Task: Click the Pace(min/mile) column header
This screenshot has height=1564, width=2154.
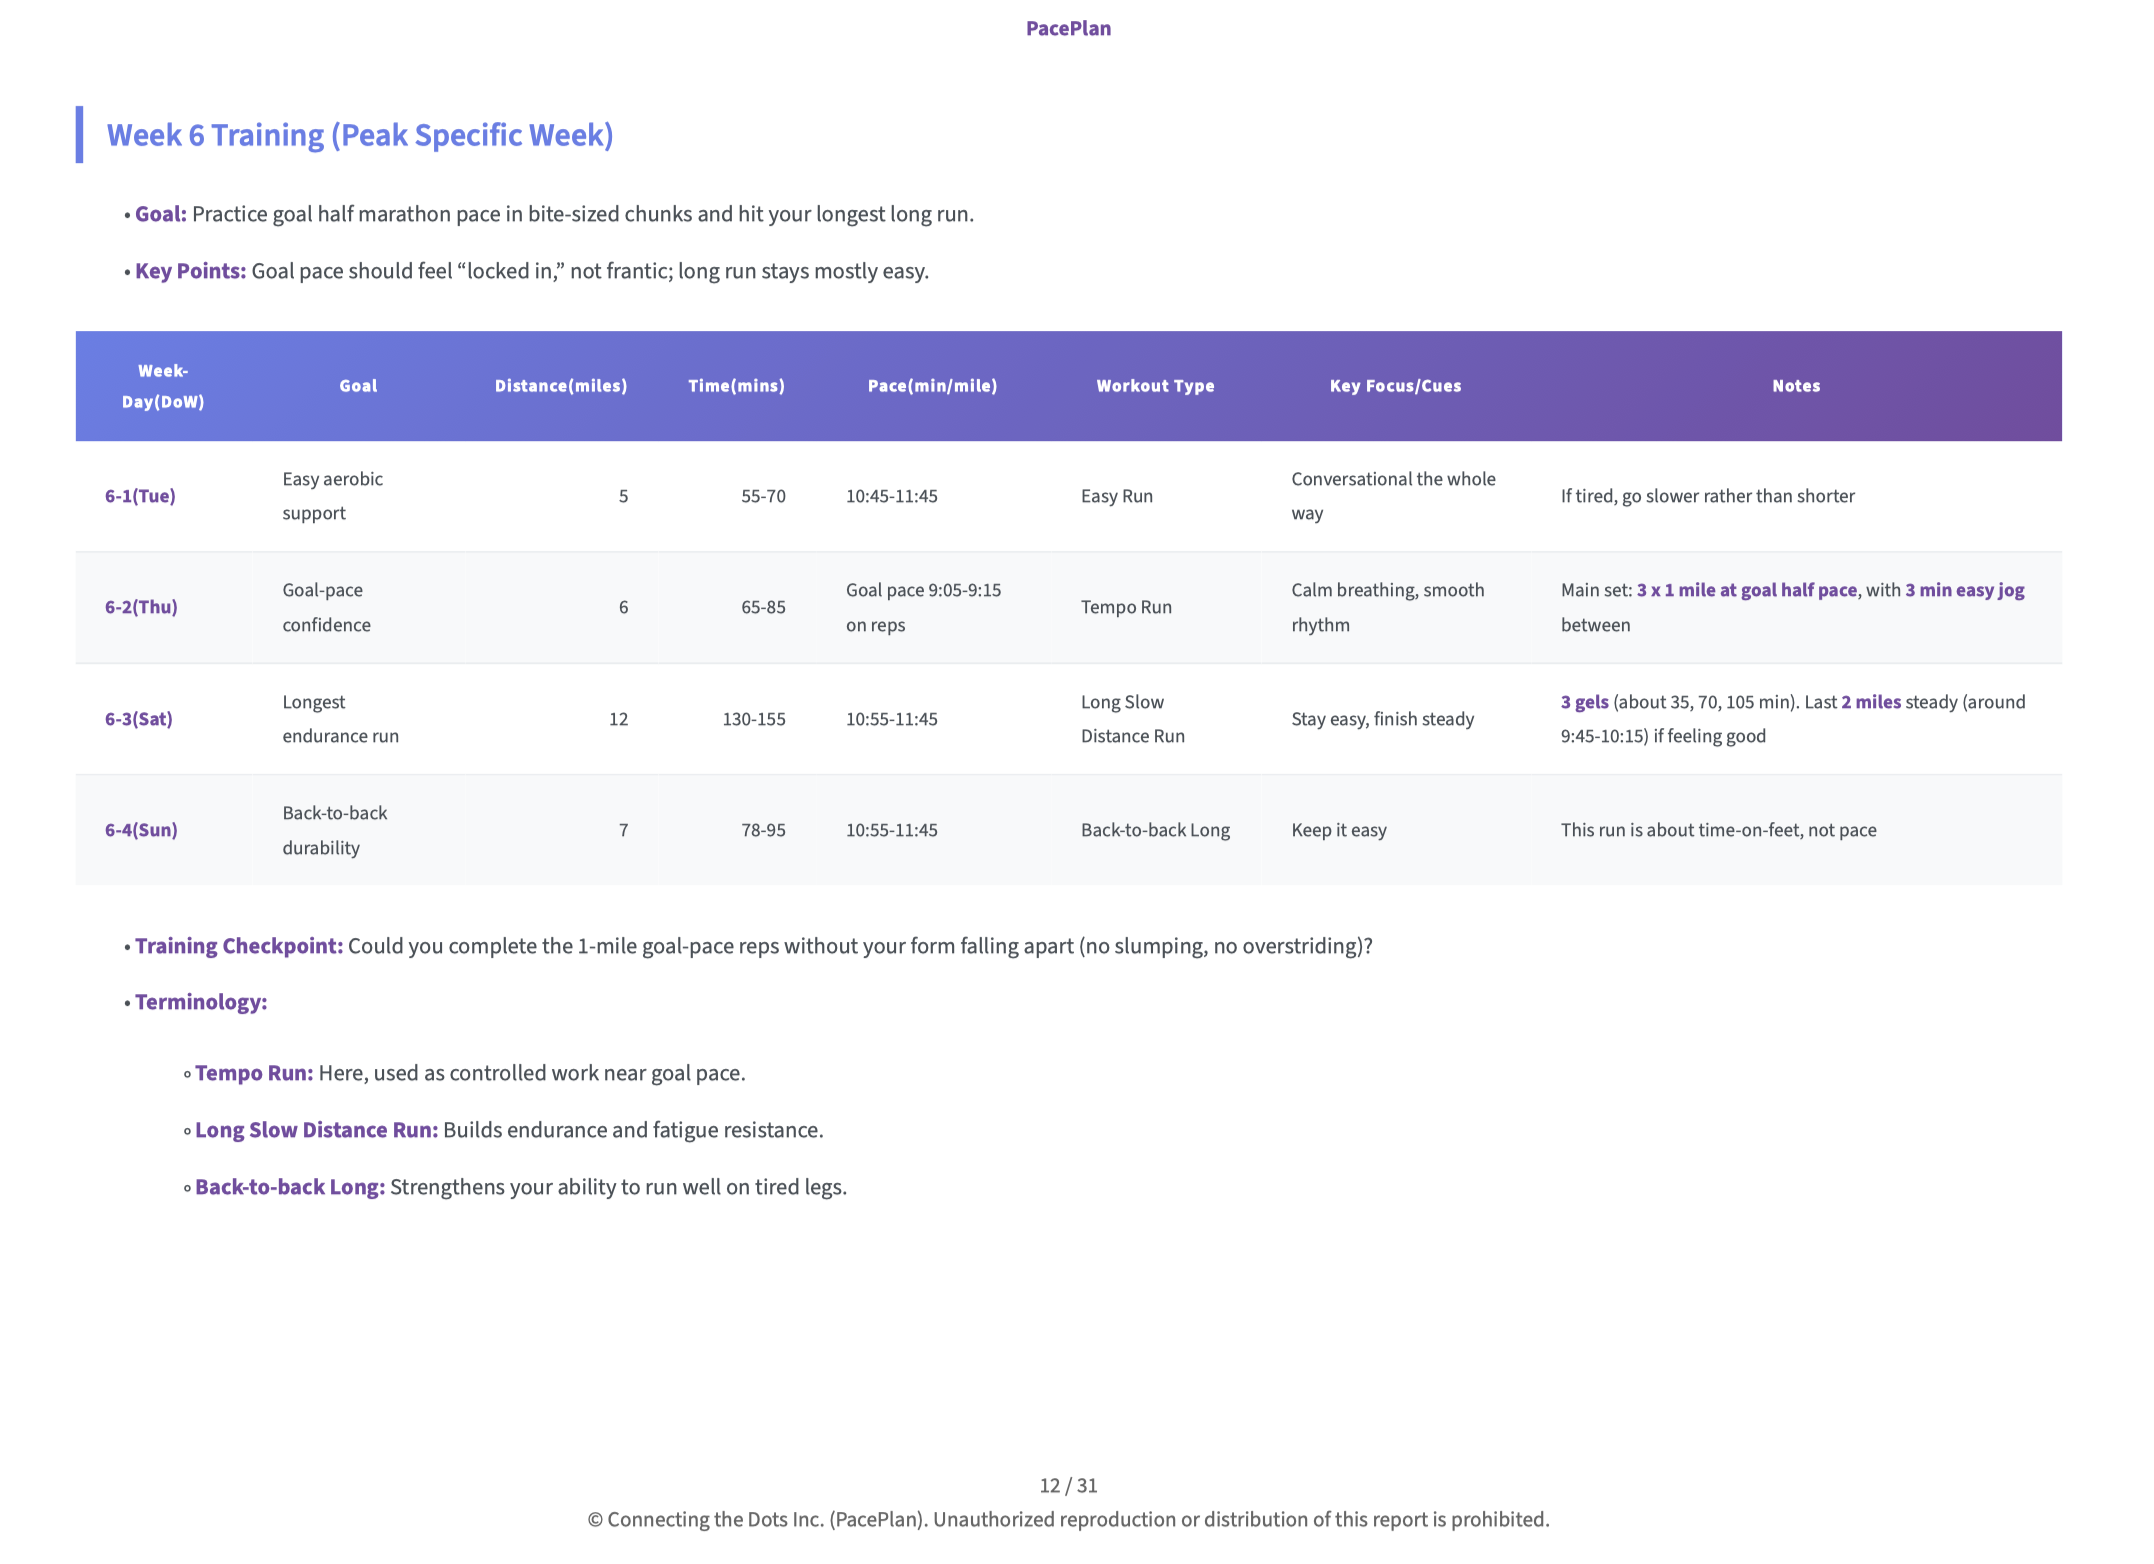Action: pyautogui.click(x=932, y=386)
